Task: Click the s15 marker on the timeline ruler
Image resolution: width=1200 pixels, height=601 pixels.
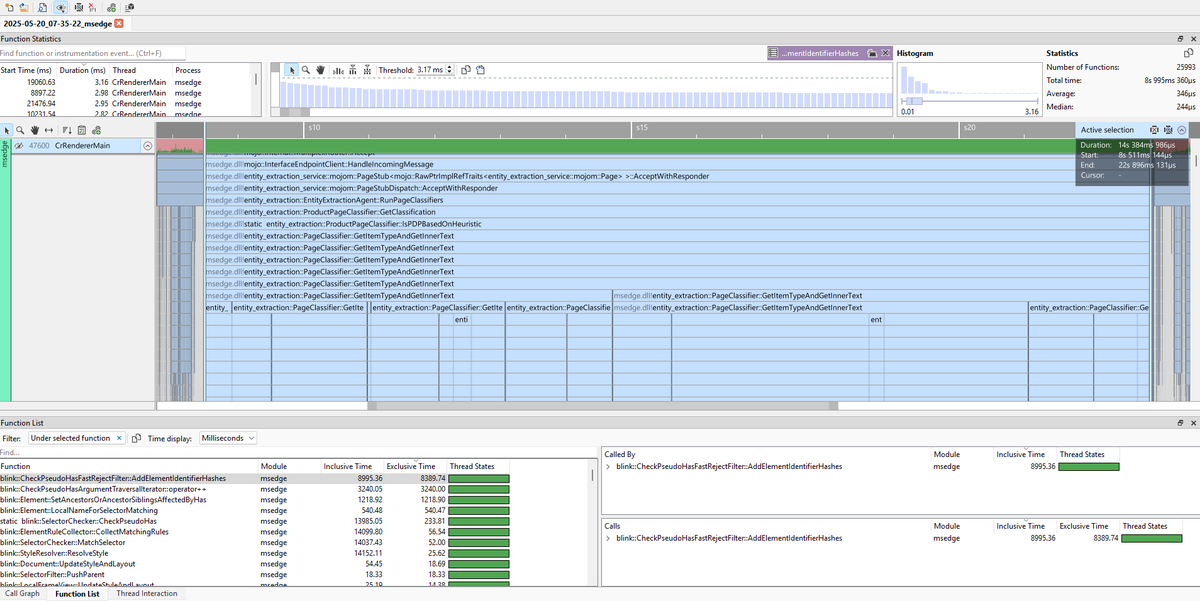Action: [642, 129]
